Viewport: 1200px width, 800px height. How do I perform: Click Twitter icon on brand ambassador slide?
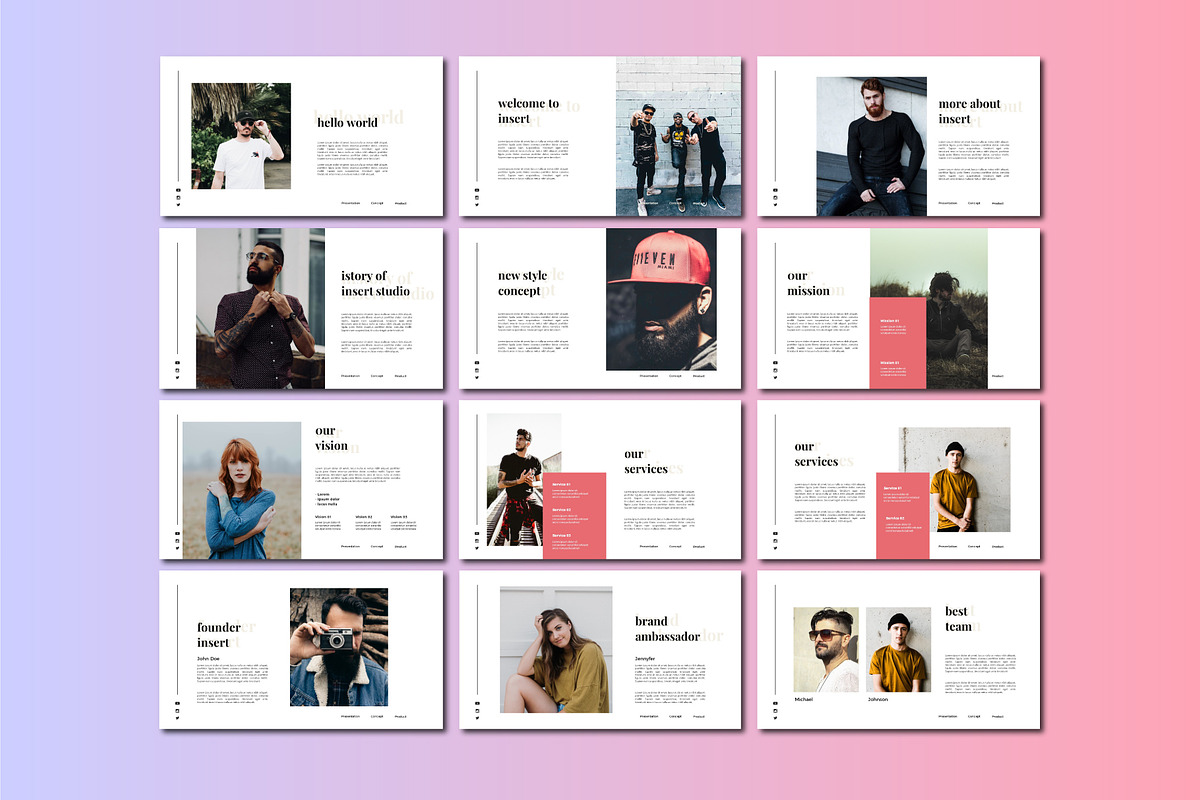point(477,719)
